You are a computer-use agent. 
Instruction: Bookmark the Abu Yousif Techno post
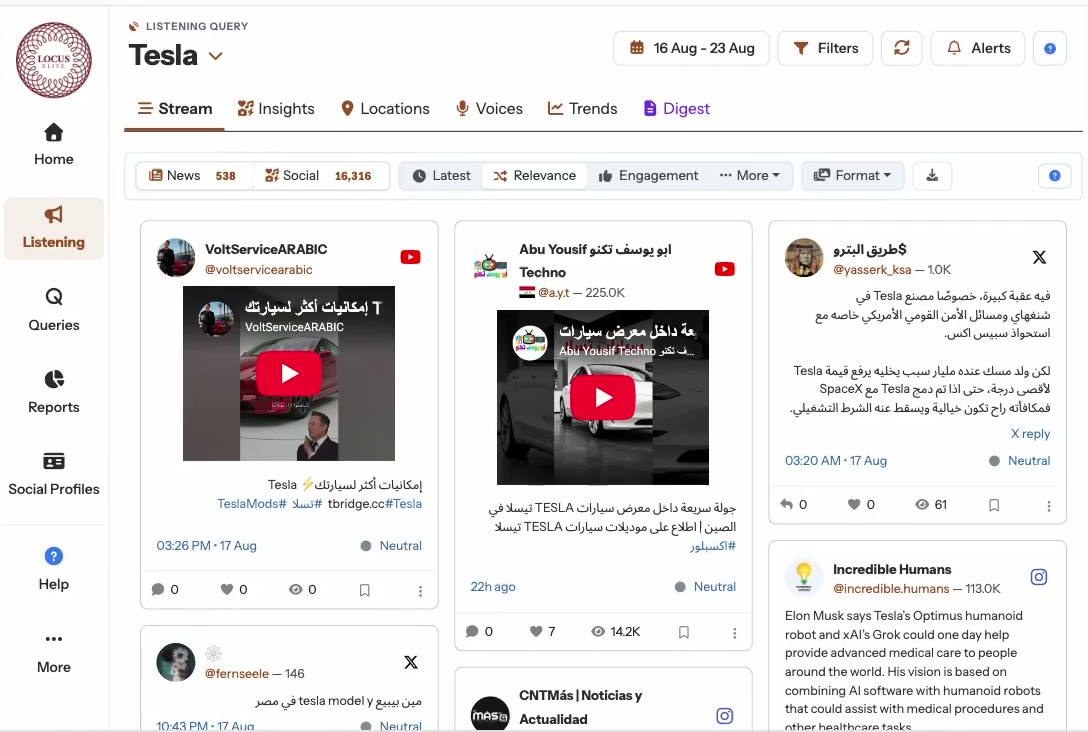683,632
